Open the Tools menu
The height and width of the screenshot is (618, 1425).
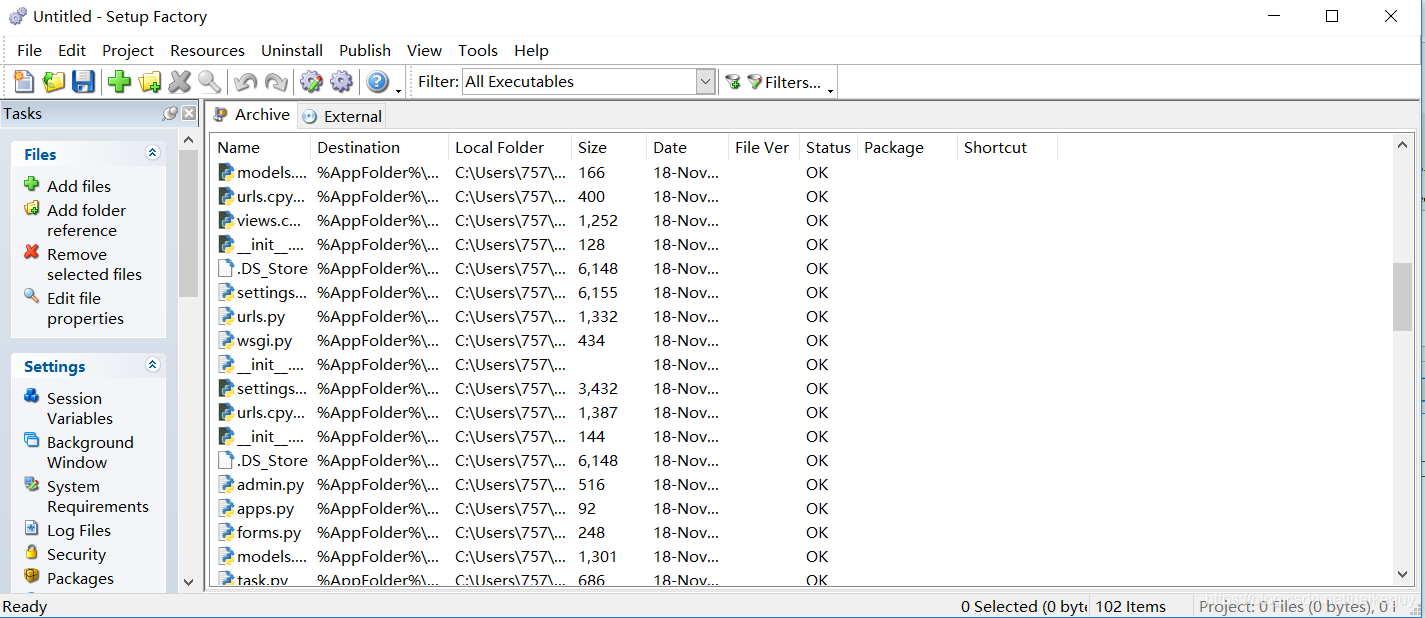478,50
